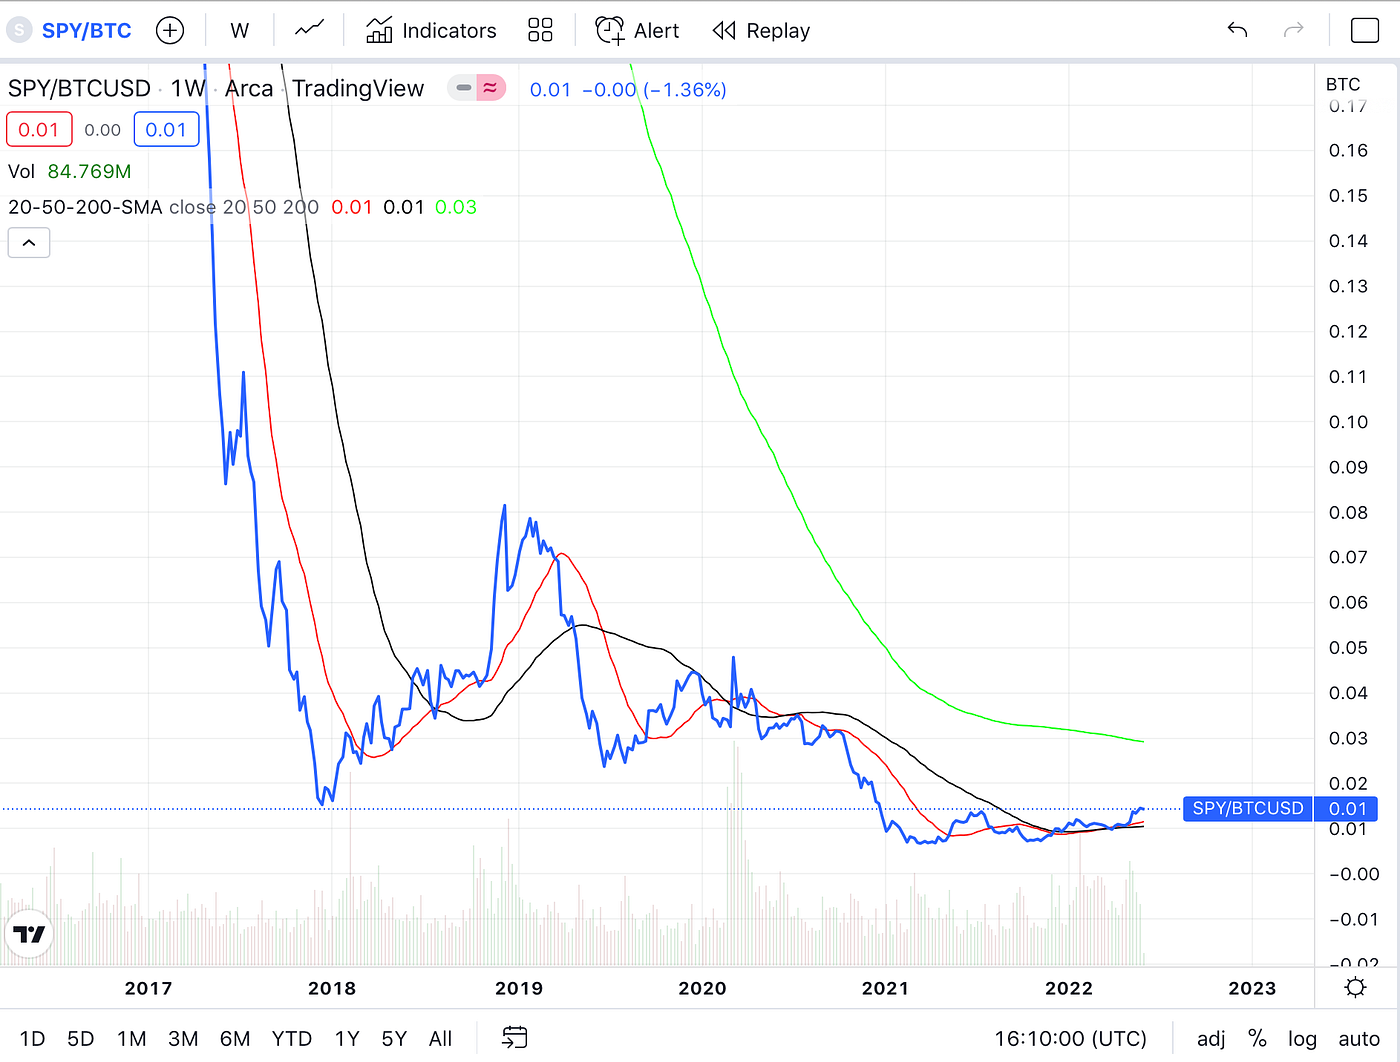The width and height of the screenshot is (1400, 1062).
Task: Toggle adj dividend adjustment
Action: tap(1211, 1038)
